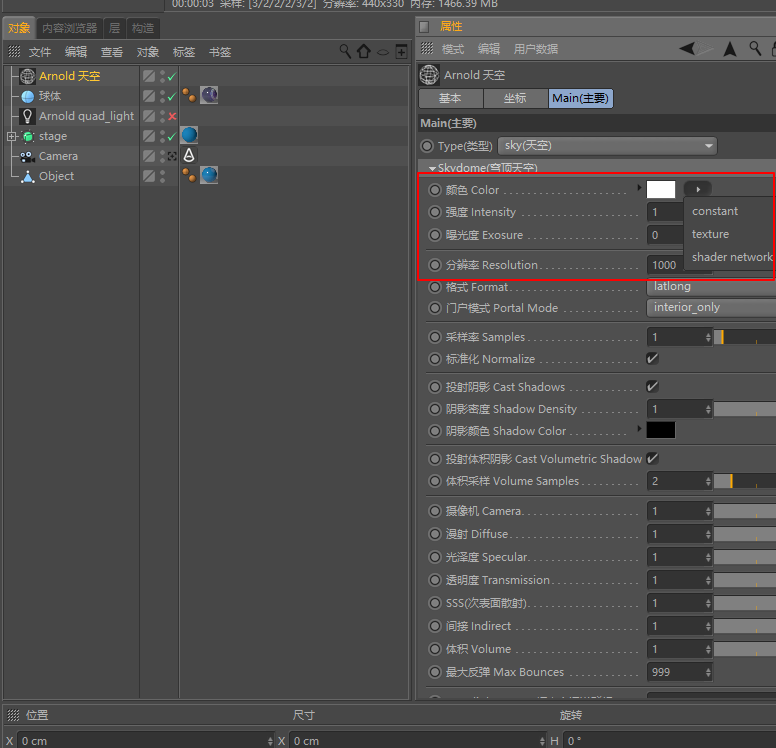Screen dimensions: 776x748
Task: Switch to the 层 tab
Action: point(114,28)
